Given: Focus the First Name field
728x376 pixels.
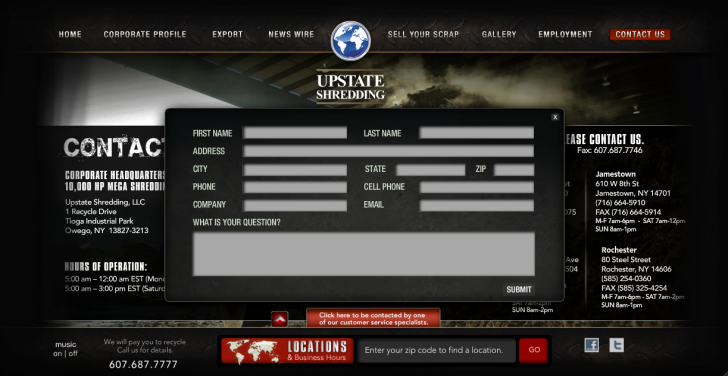Looking at the screenshot, I should pyautogui.click(x=295, y=133).
